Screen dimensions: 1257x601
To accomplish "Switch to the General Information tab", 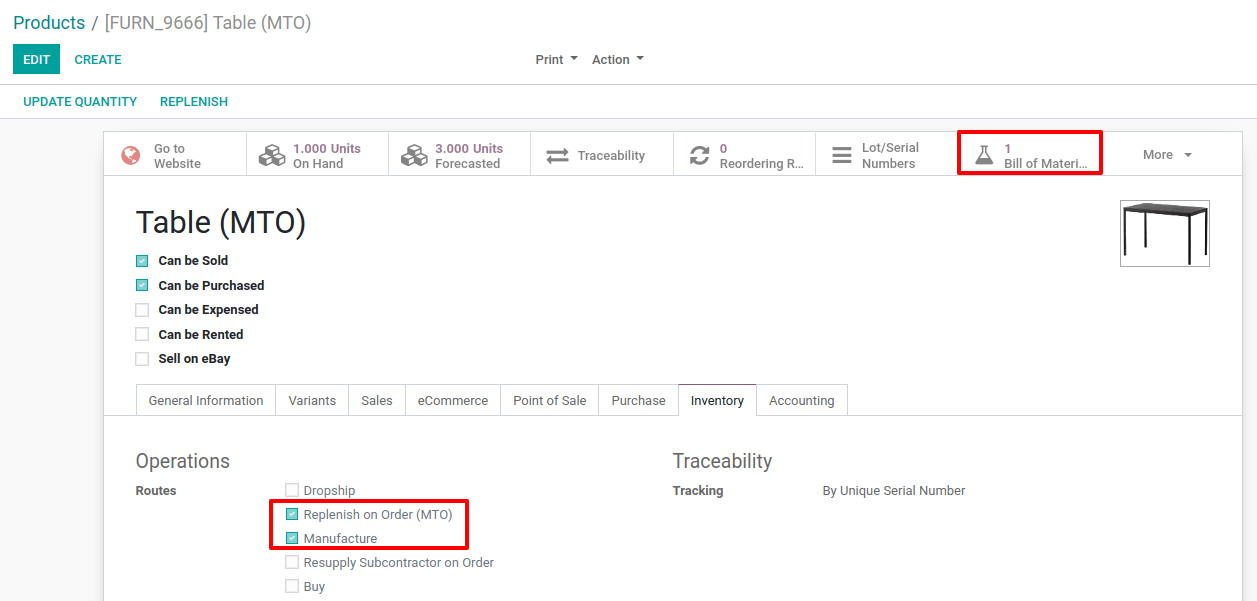I will 206,400.
